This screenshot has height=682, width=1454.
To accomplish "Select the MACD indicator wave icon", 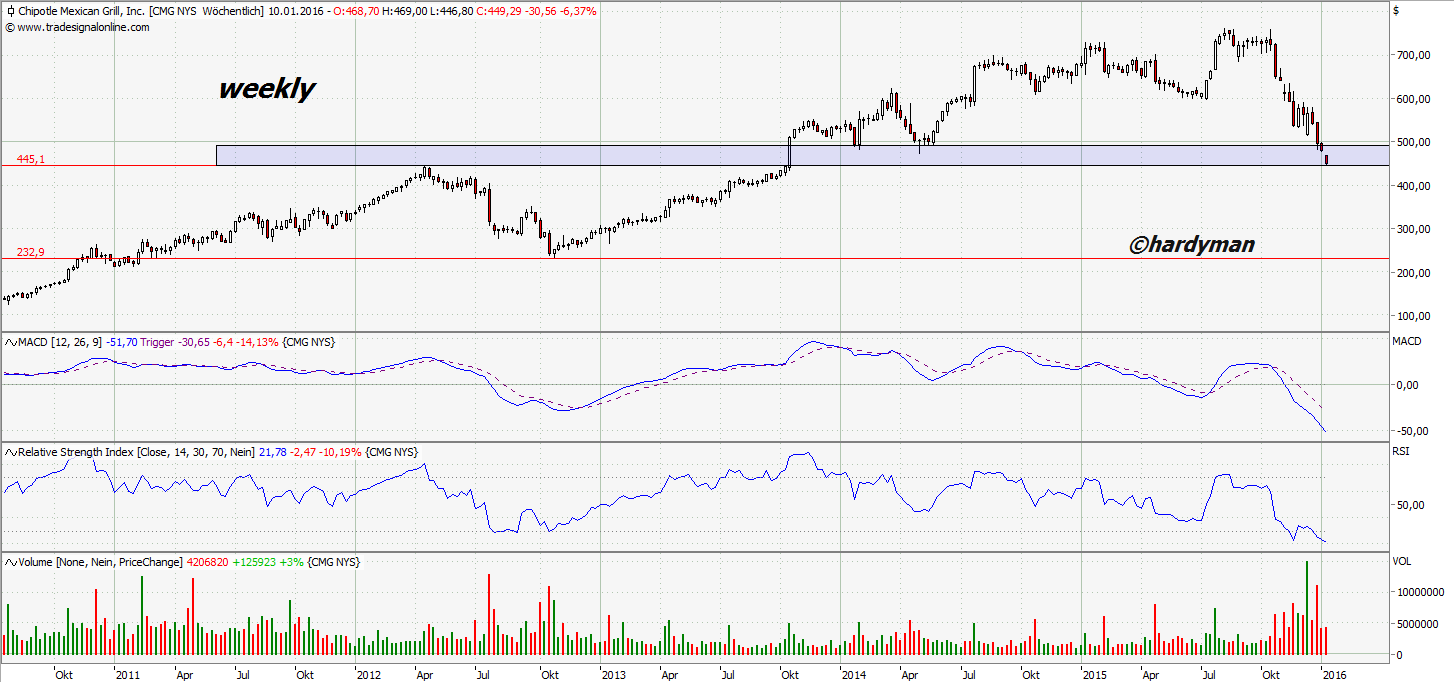I will 9,342.
